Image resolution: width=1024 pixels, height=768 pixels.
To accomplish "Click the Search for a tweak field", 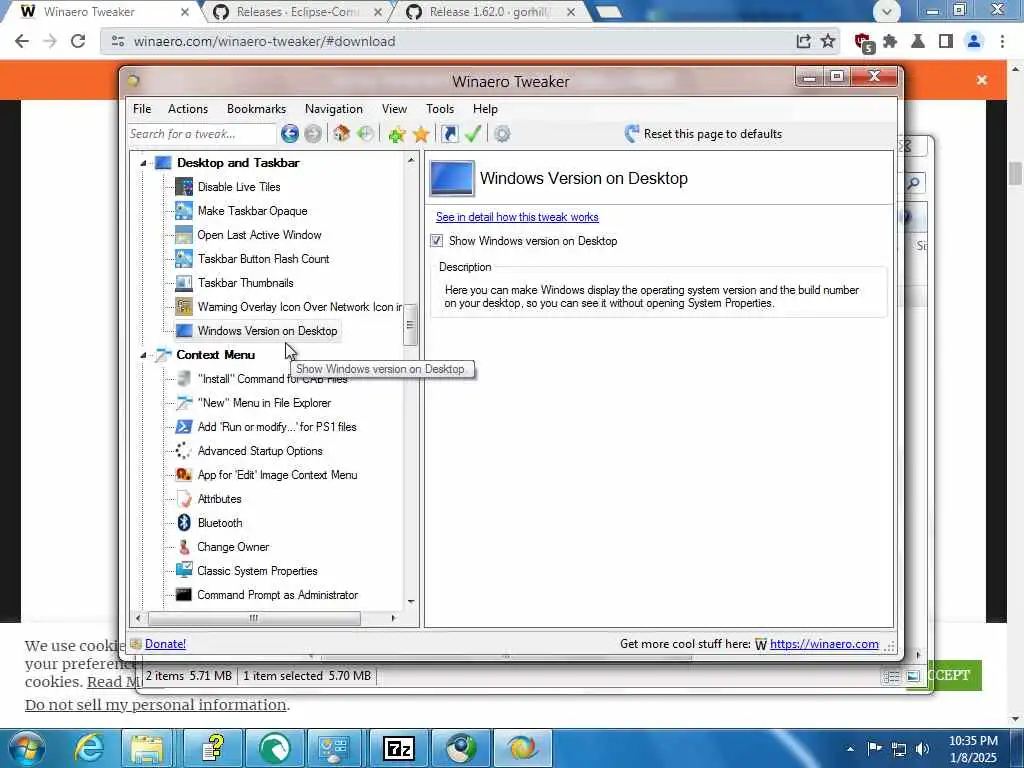I will pyautogui.click(x=201, y=134).
